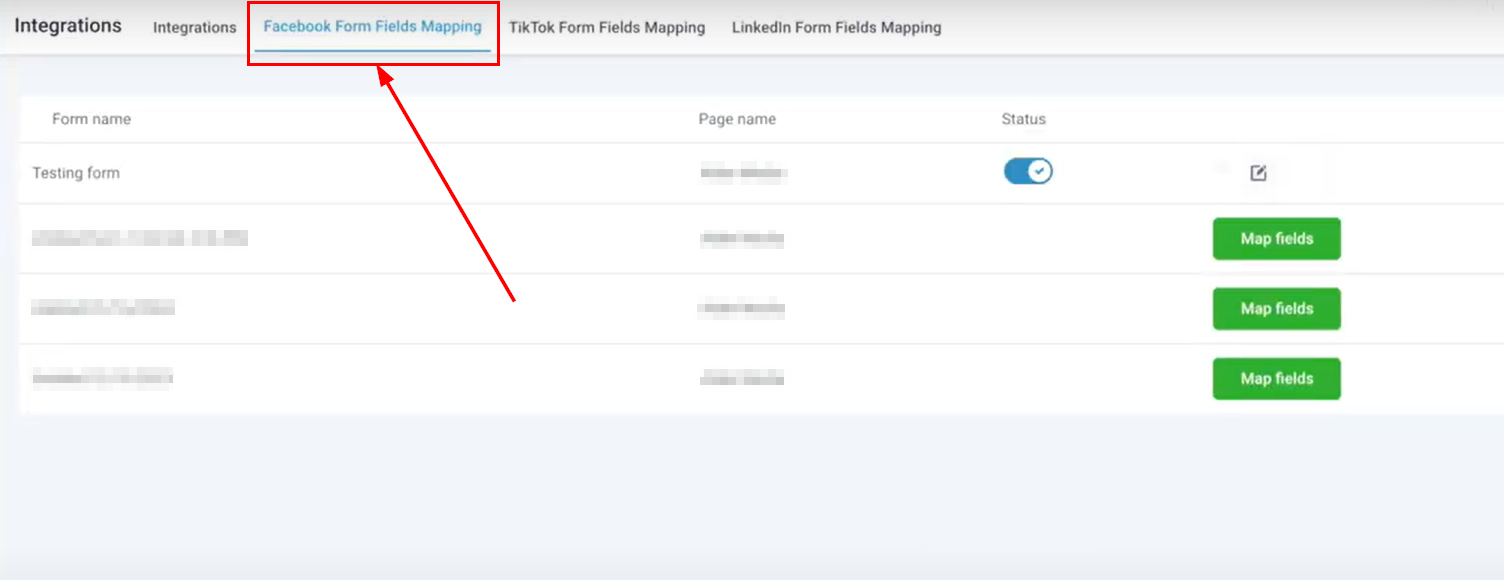The image size is (1504, 580).
Task: Select the blurred form name under Testing form
Action: point(140,239)
